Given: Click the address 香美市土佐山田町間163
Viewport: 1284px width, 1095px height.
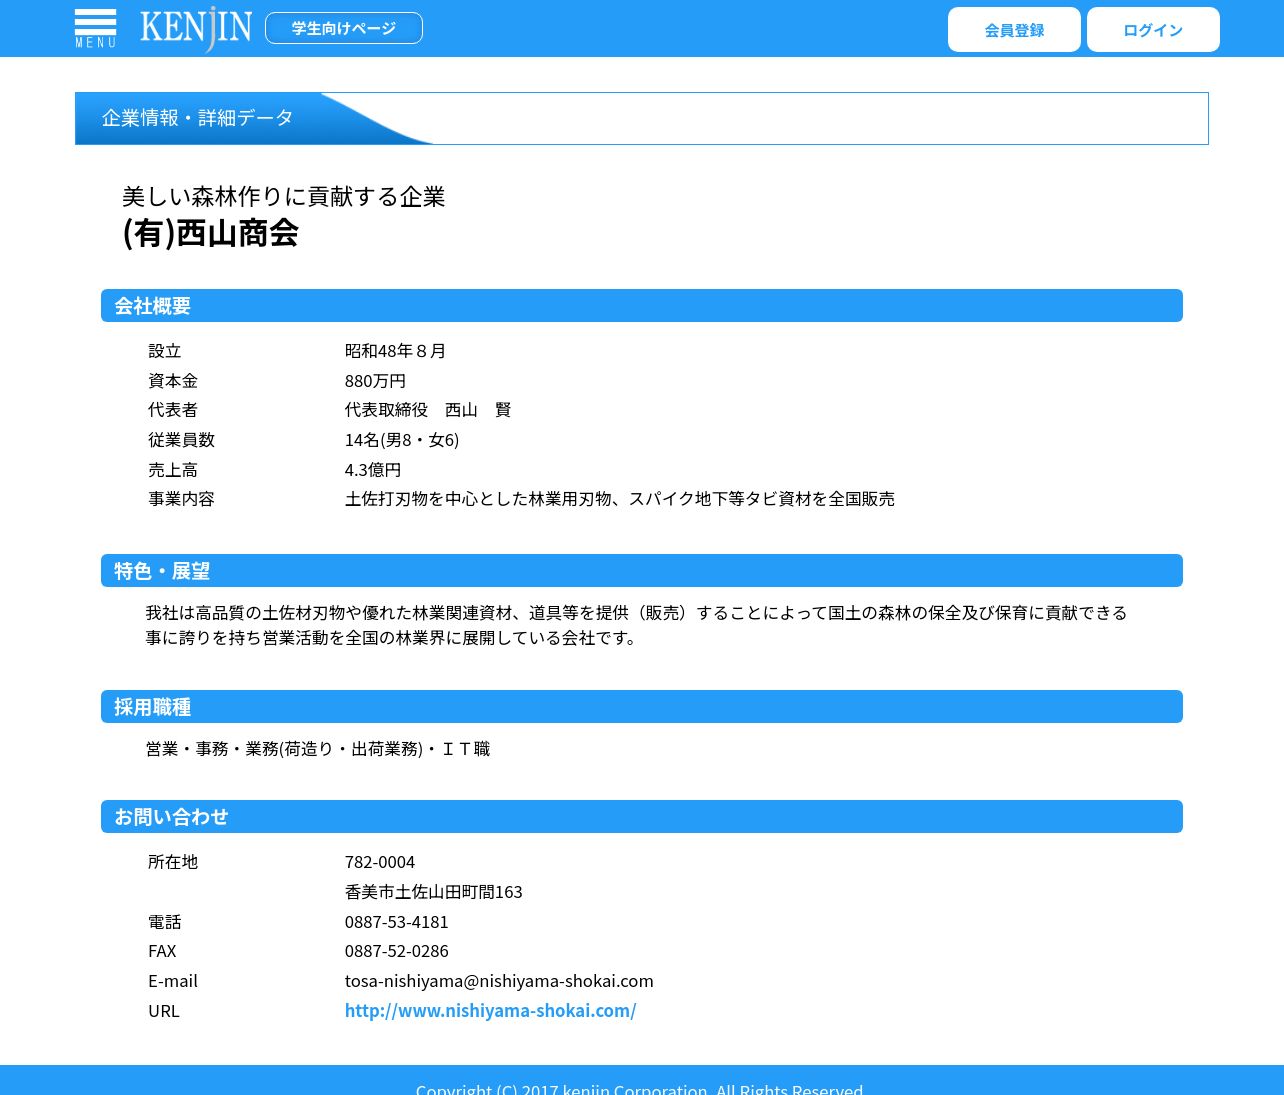Looking at the screenshot, I should (434, 892).
